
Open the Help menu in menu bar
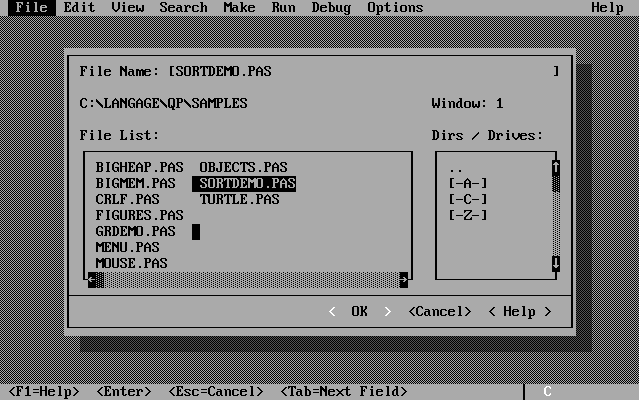click(607, 7)
